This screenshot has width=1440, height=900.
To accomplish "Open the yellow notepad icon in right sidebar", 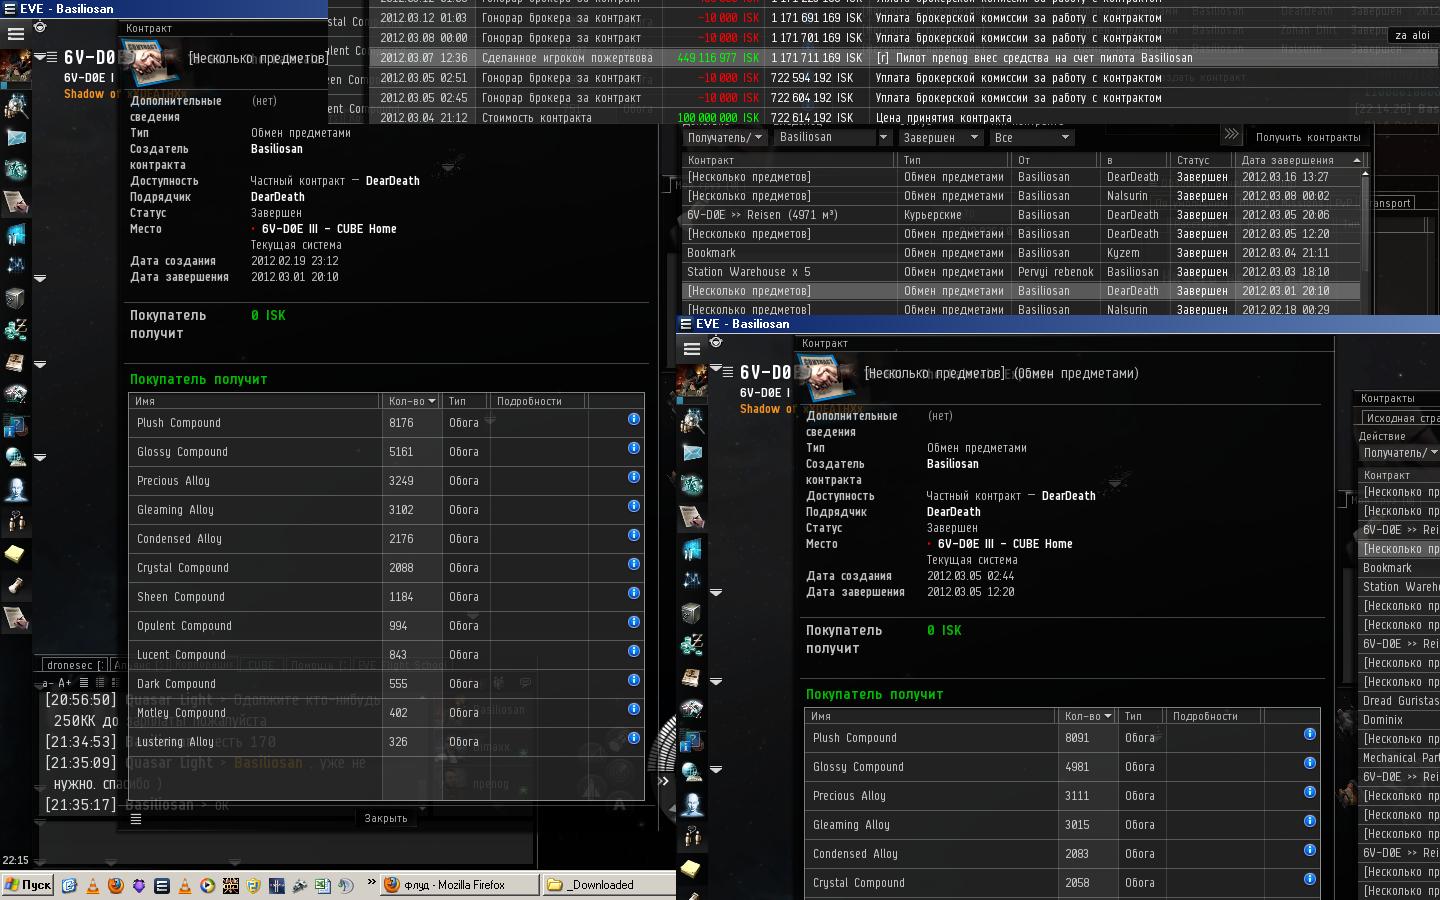I will point(692,869).
